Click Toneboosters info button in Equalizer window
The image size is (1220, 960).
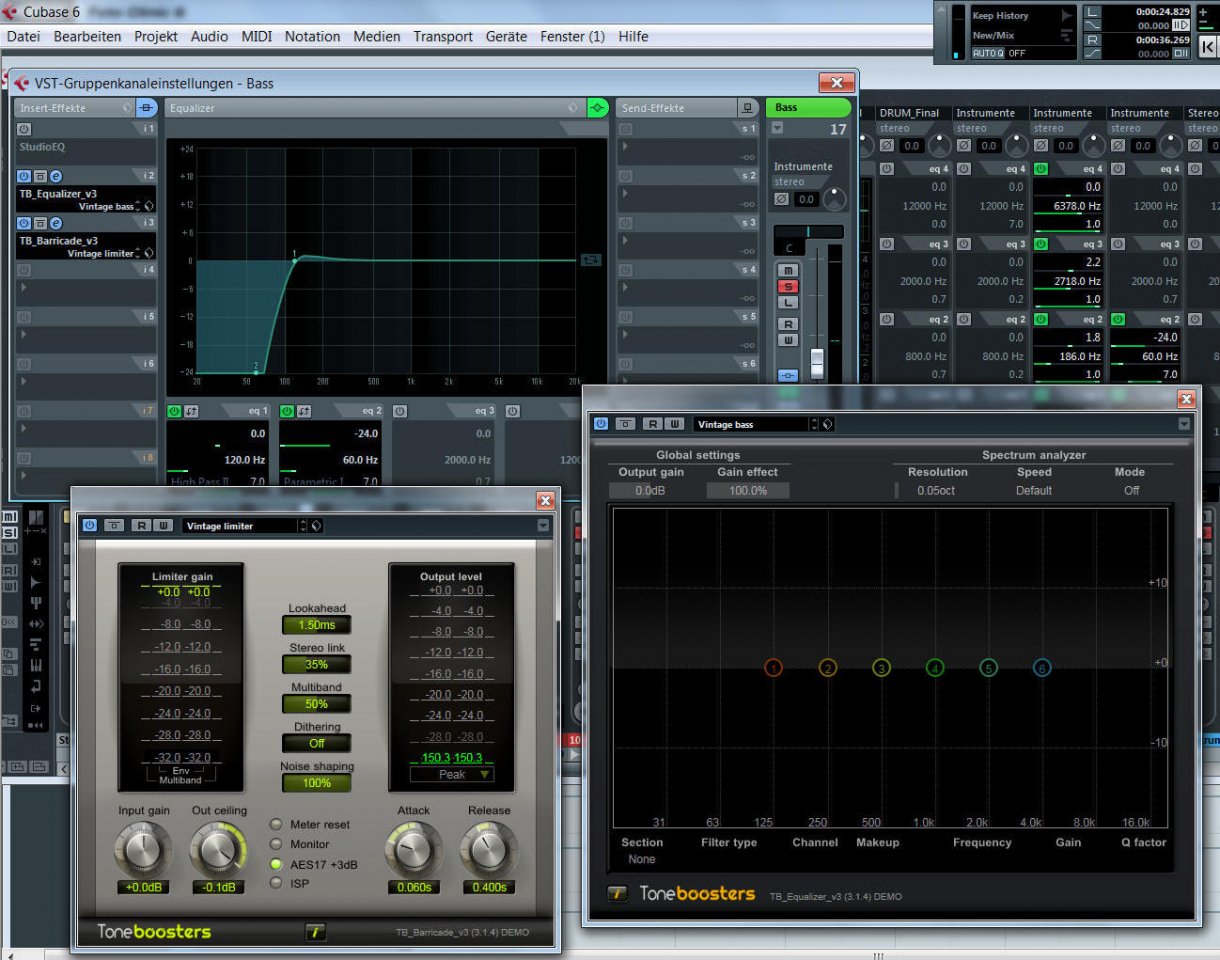tap(618, 894)
